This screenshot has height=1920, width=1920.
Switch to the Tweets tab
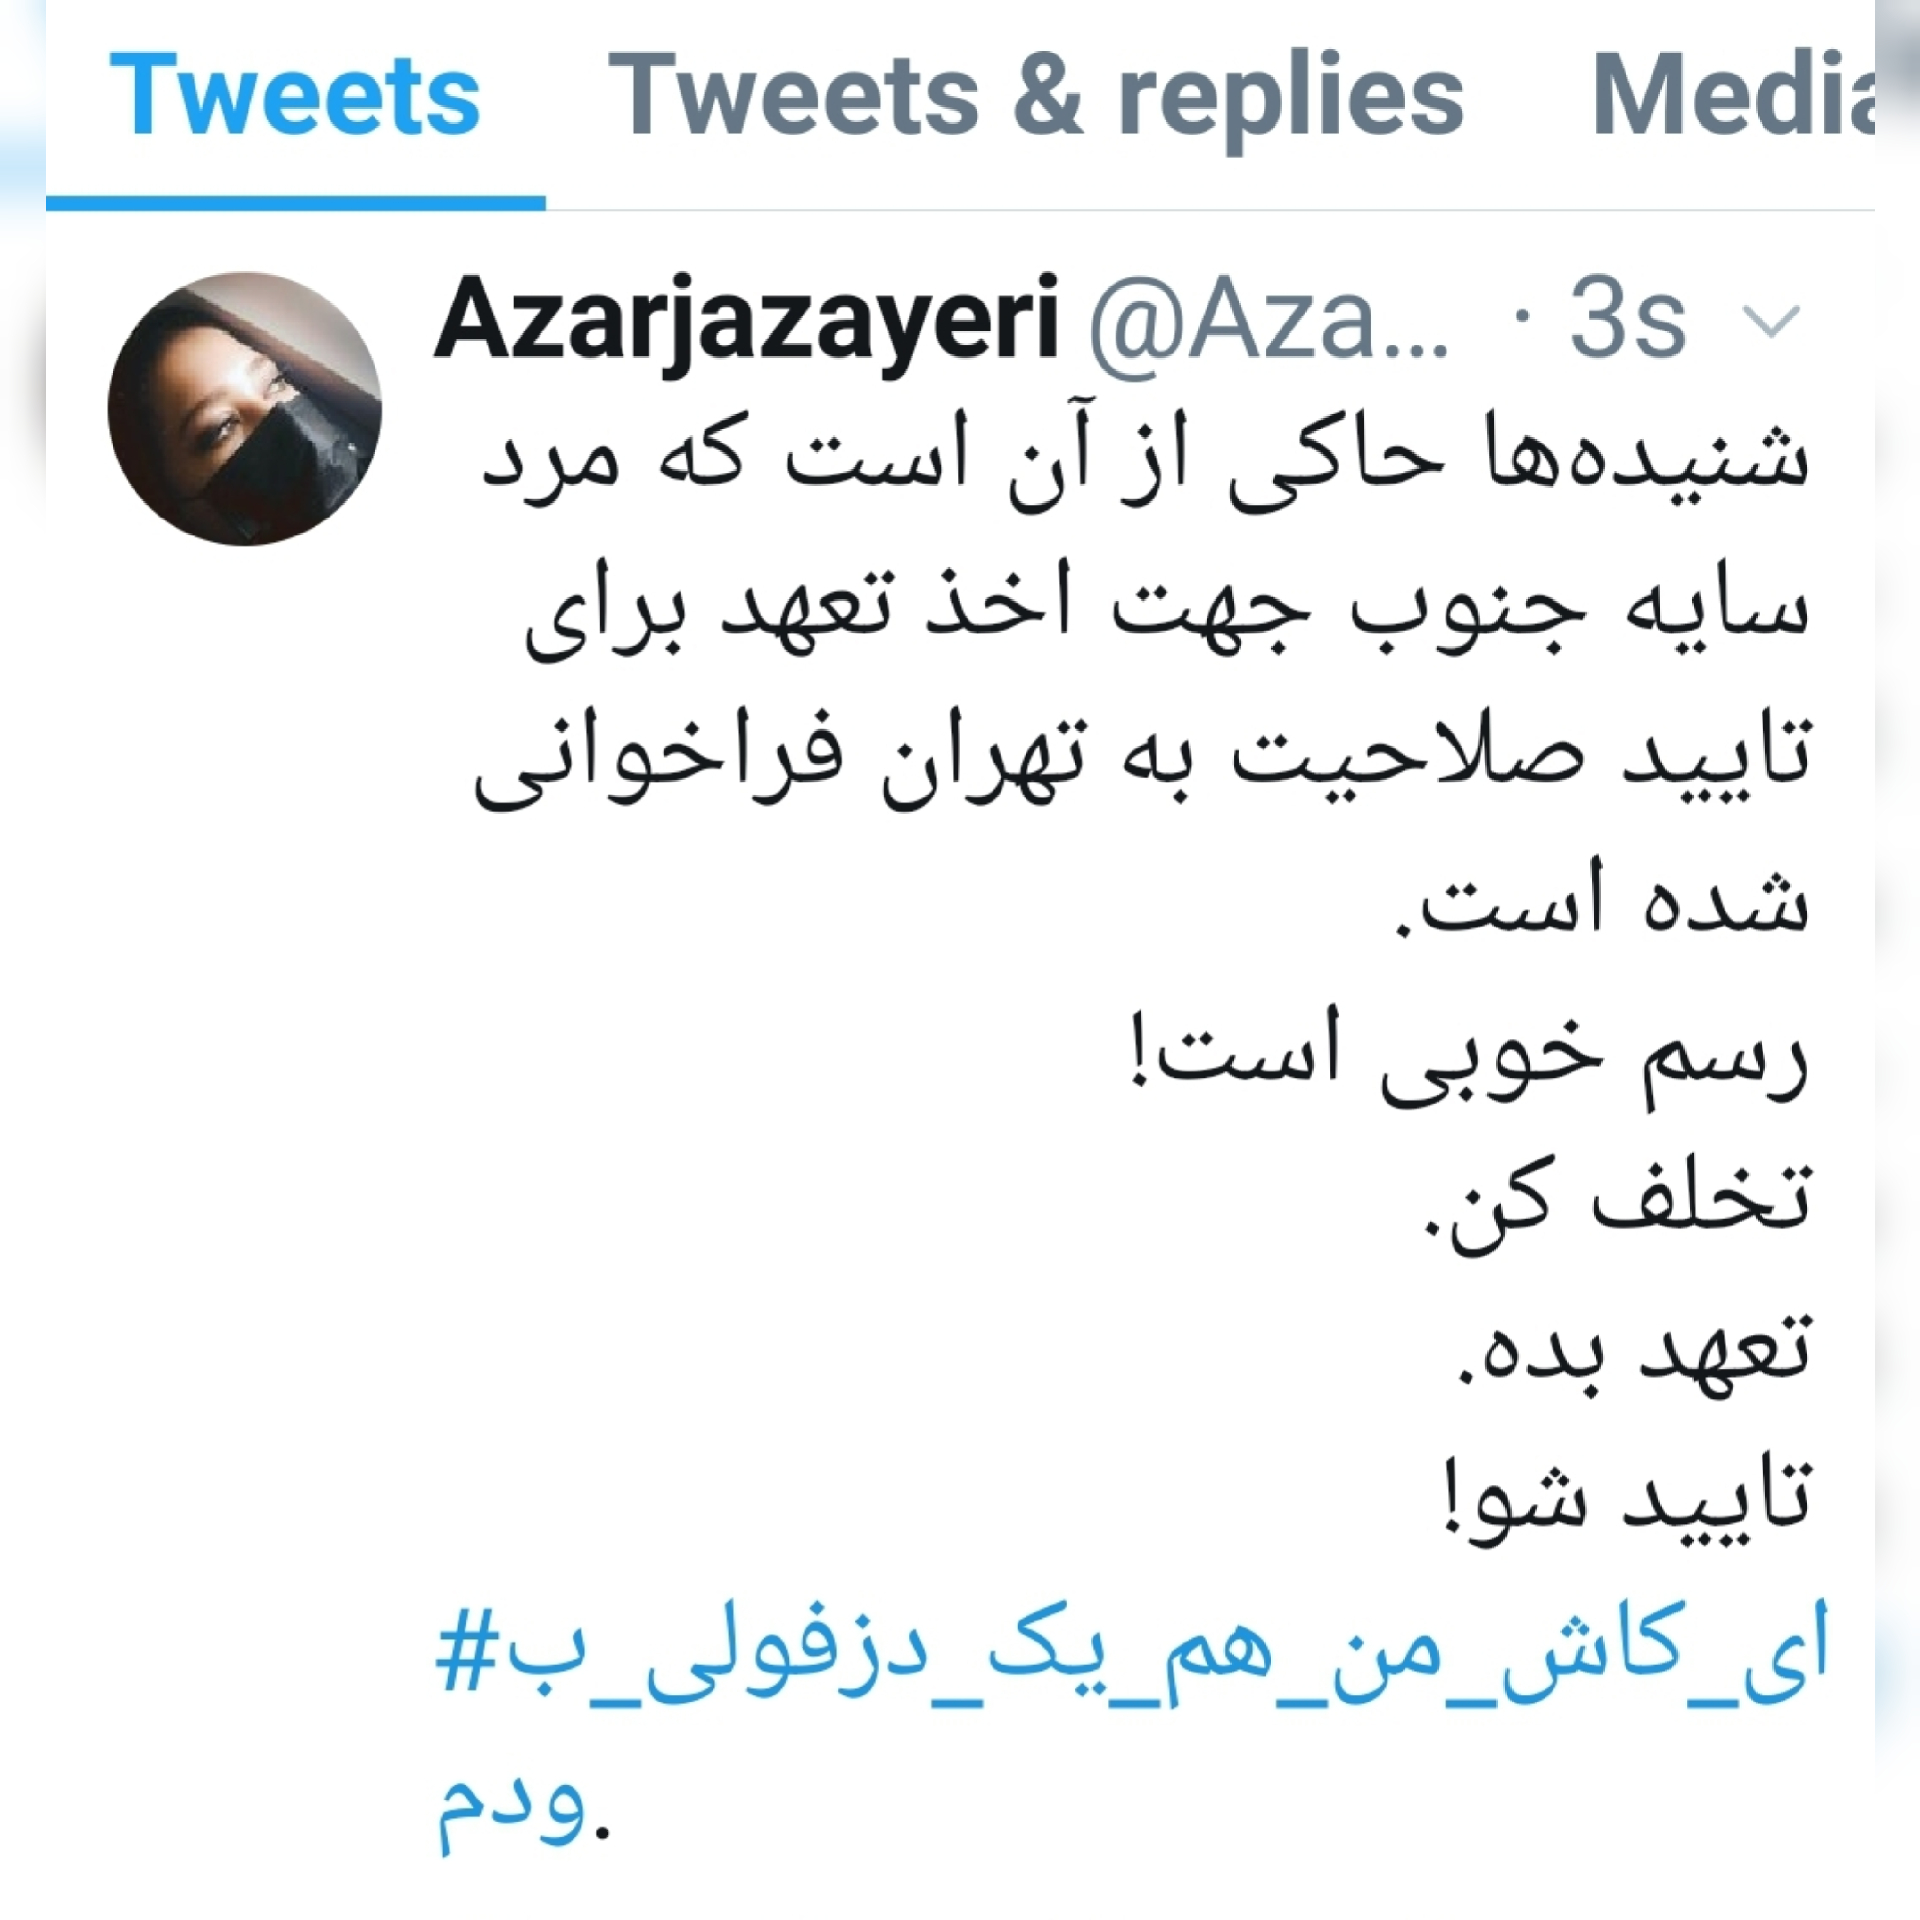(x=295, y=95)
